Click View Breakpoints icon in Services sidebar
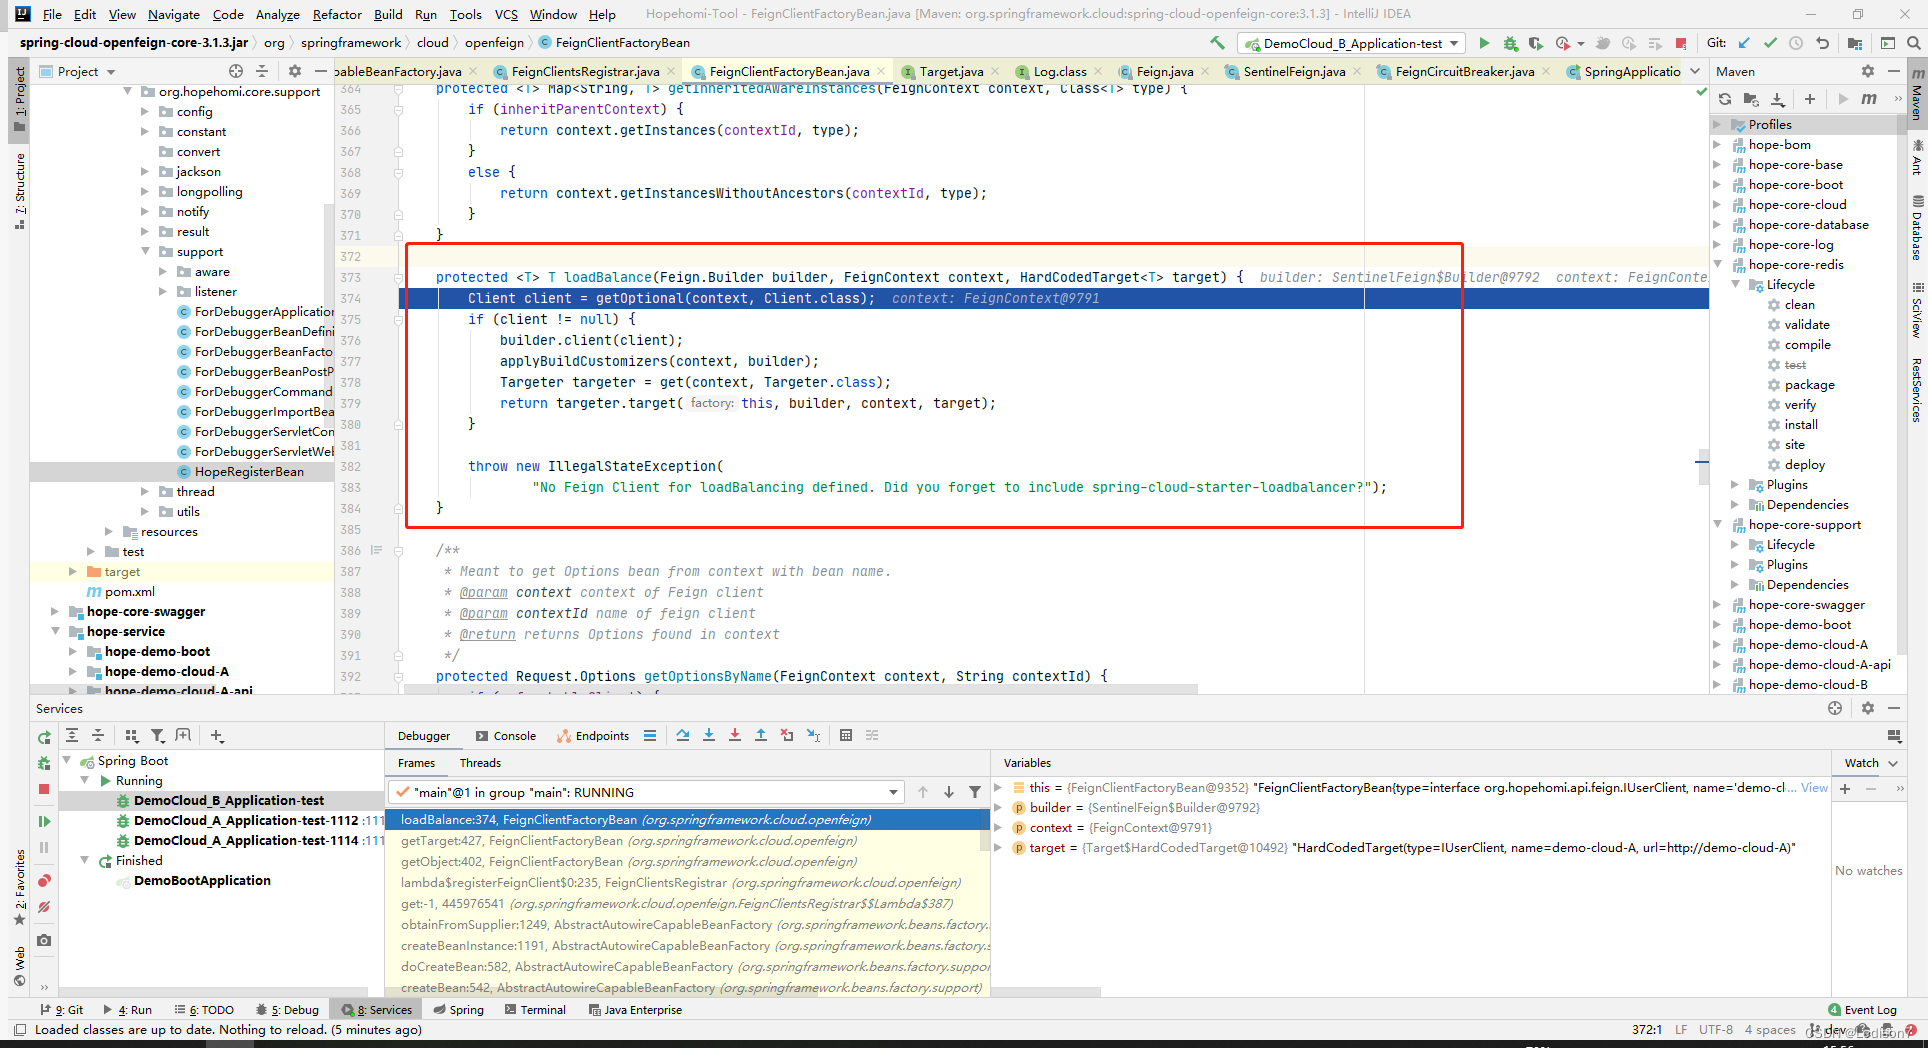Image resolution: width=1928 pixels, height=1048 pixels. (44, 881)
